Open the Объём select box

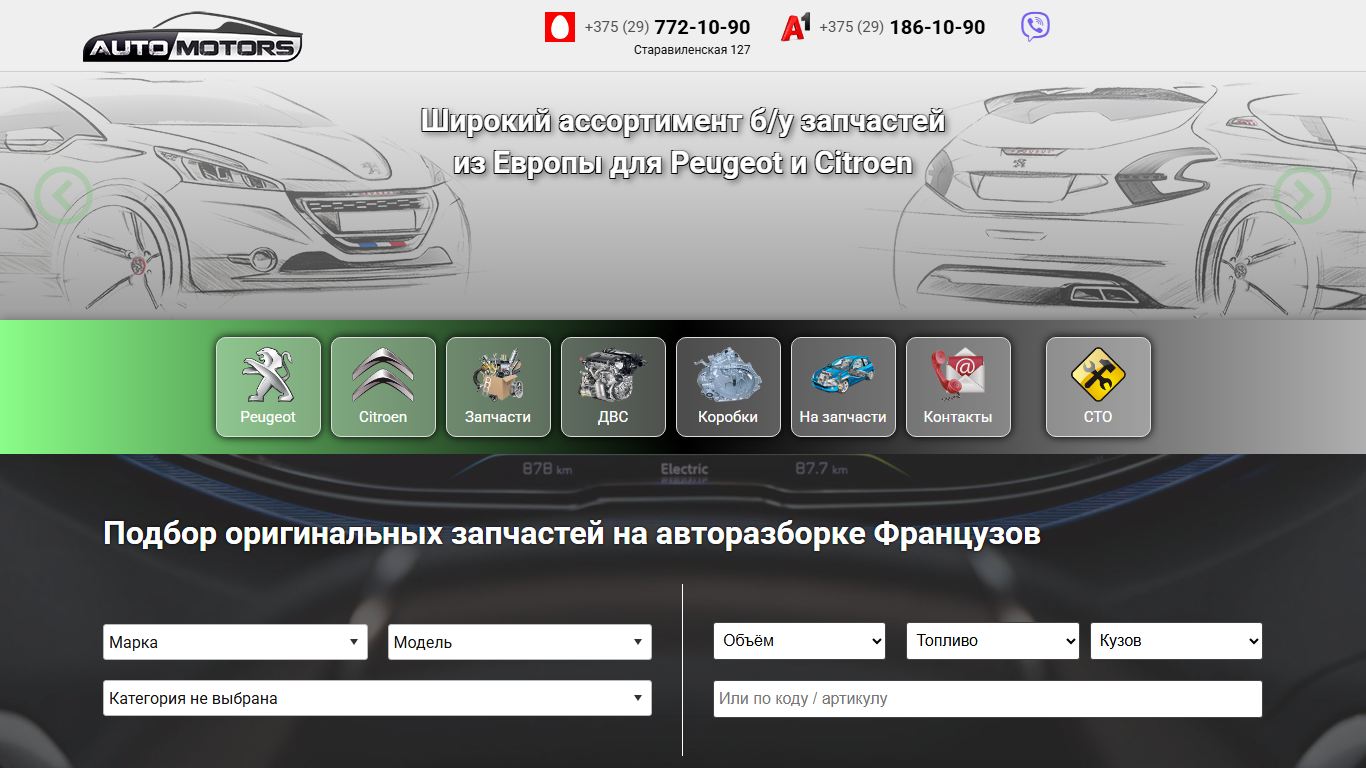(799, 641)
